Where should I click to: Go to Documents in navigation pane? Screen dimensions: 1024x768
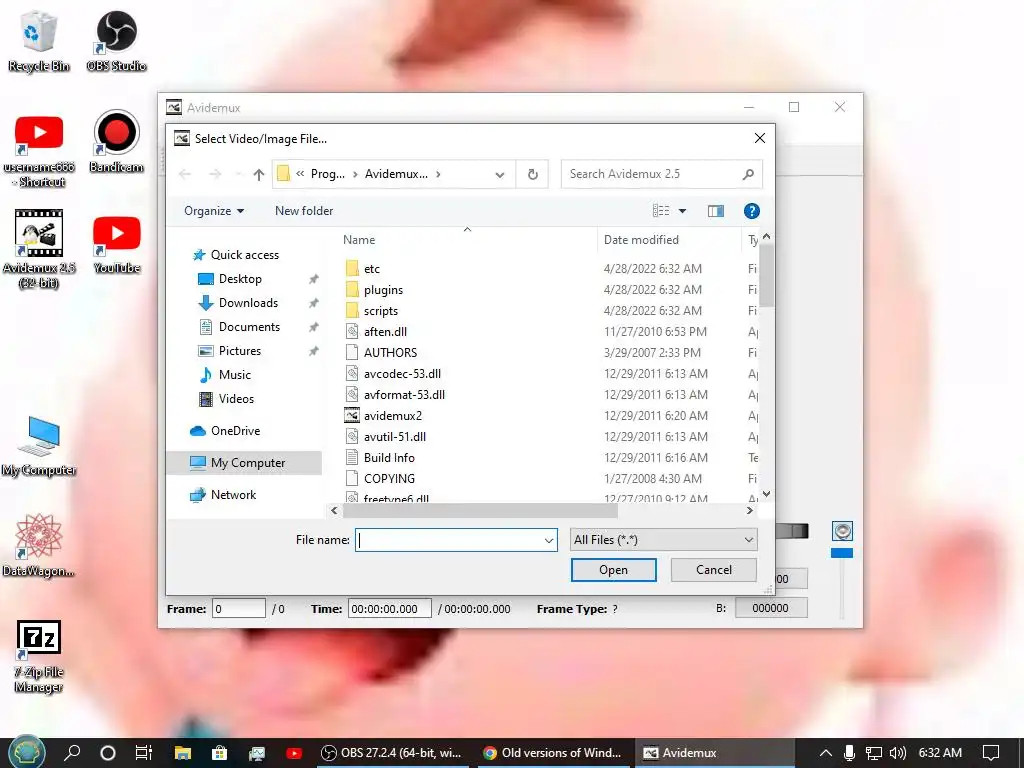click(249, 327)
